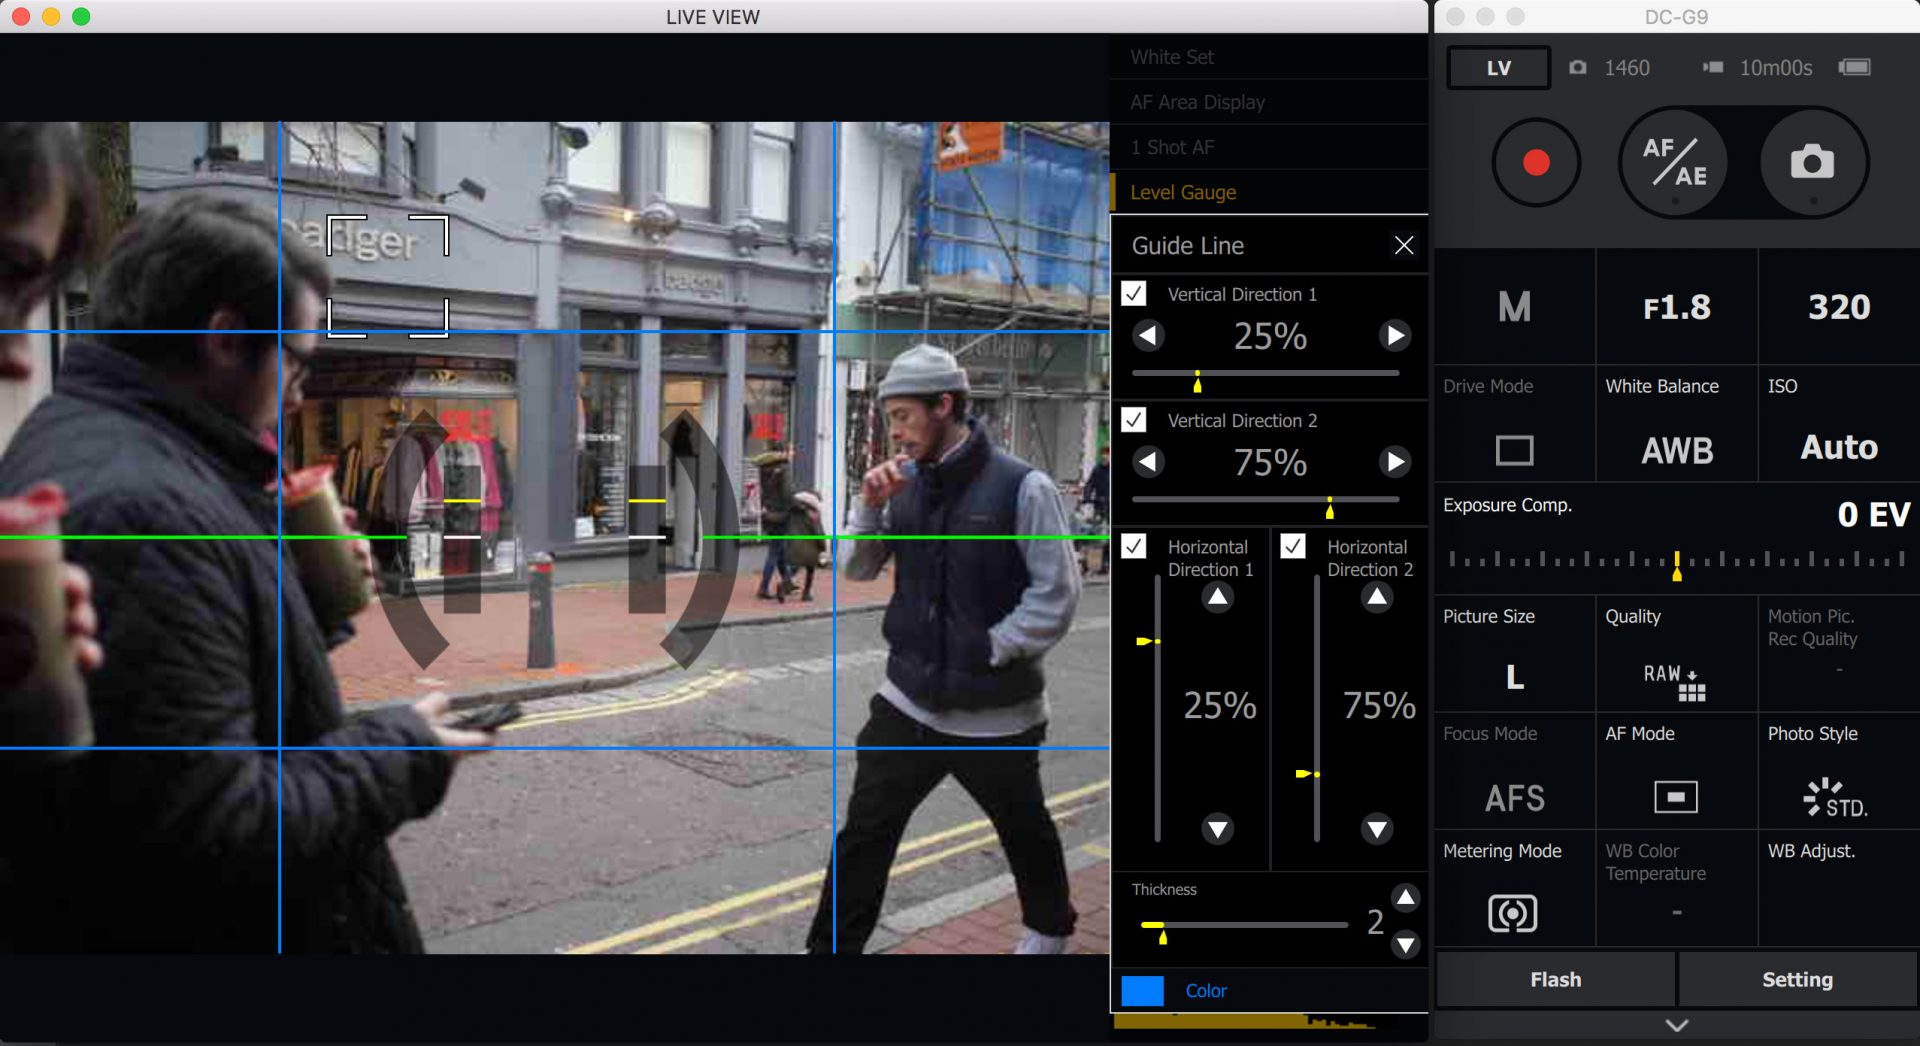The height and width of the screenshot is (1046, 1920).
Task: Change the Photo Style STD icon
Action: [x=1836, y=798]
